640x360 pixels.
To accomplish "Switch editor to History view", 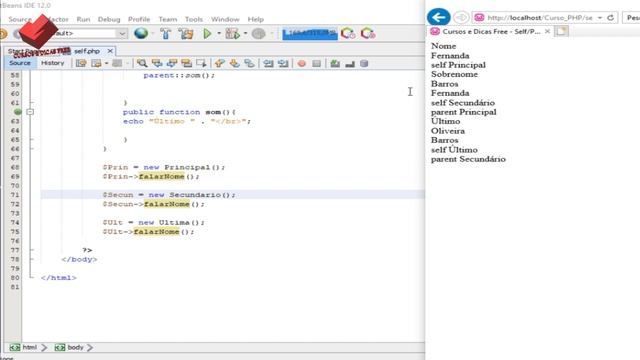I will [x=53, y=63].
